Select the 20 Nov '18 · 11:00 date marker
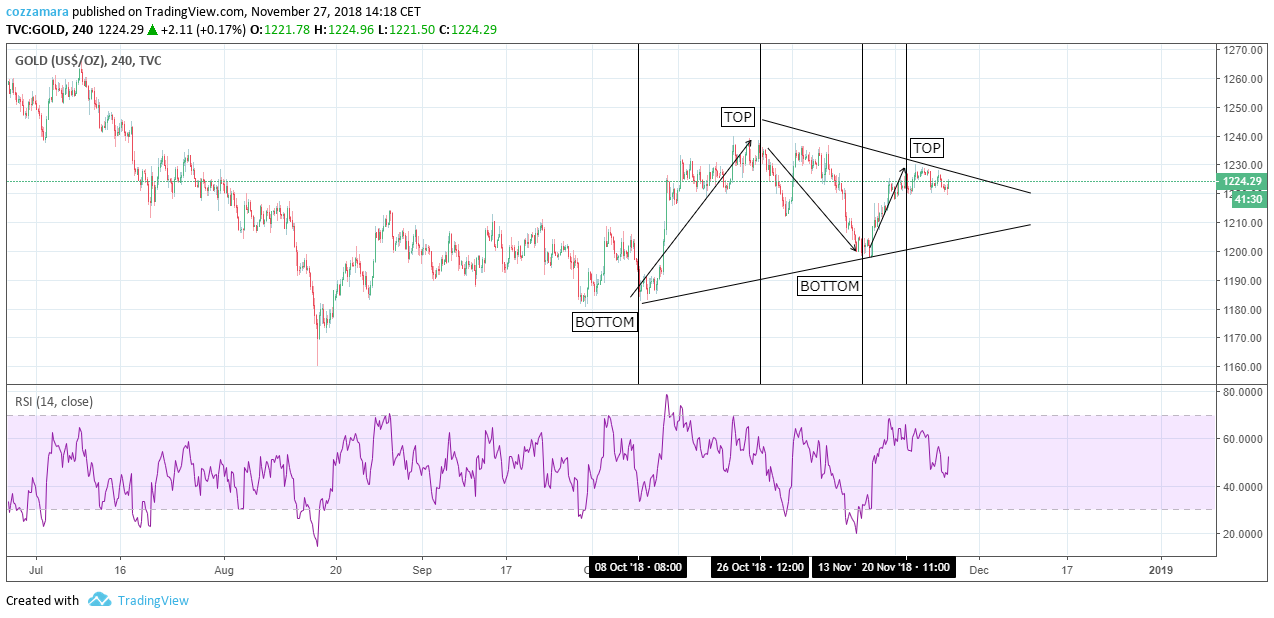Viewport: 1274px width, 618px height. click(x=906, y=567)
